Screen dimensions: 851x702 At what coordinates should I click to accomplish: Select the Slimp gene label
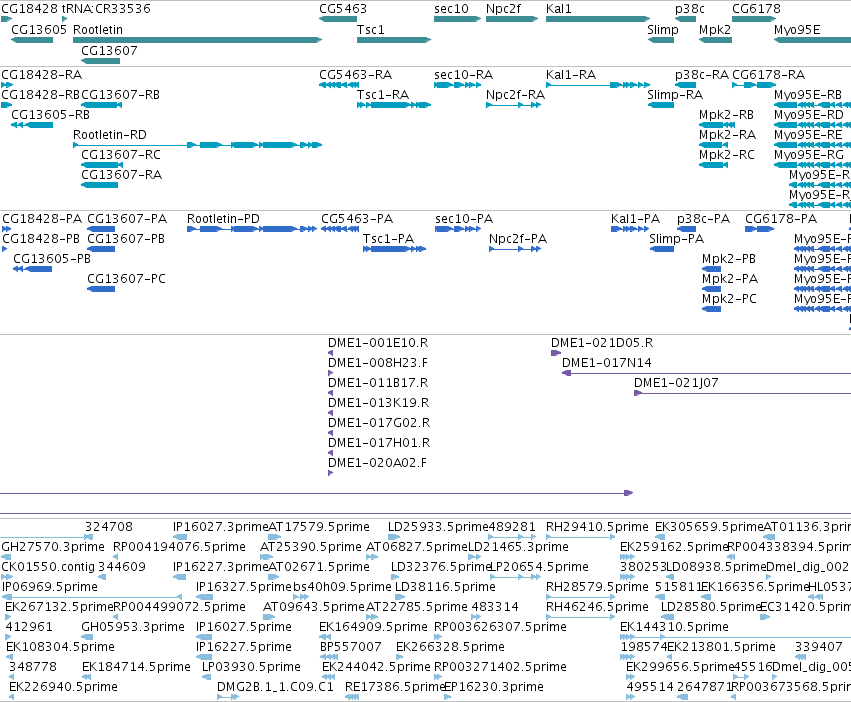coord(663,29)
